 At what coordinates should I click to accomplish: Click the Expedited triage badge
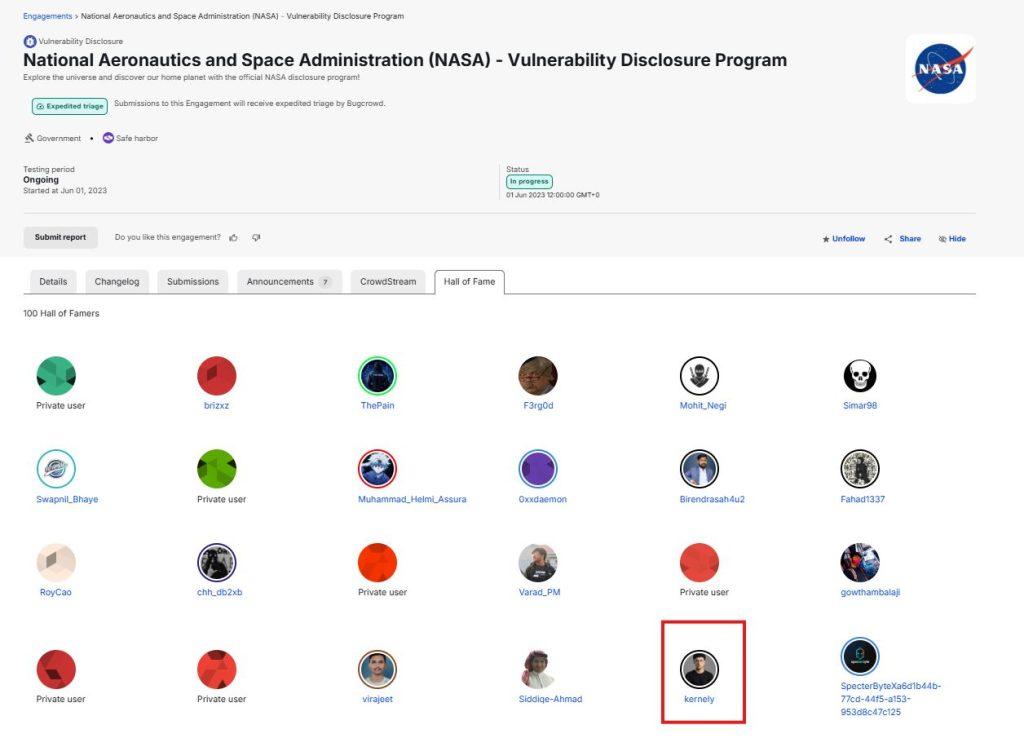(x=70, y=106)
